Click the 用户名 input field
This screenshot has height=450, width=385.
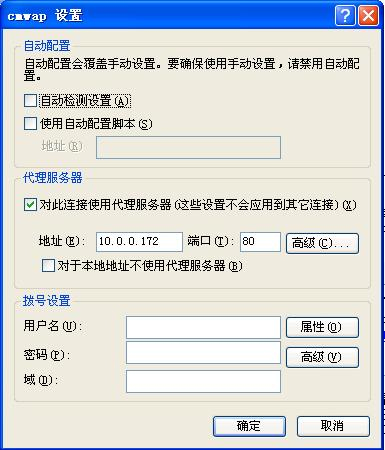[203, 327]
